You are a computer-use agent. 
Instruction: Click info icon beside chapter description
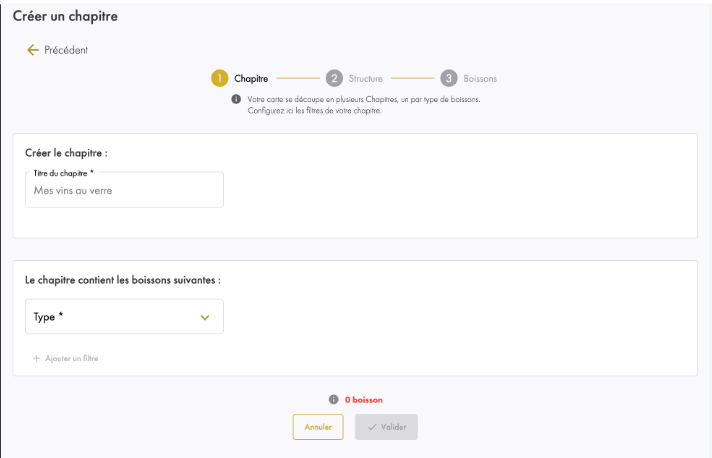point(236,99)
